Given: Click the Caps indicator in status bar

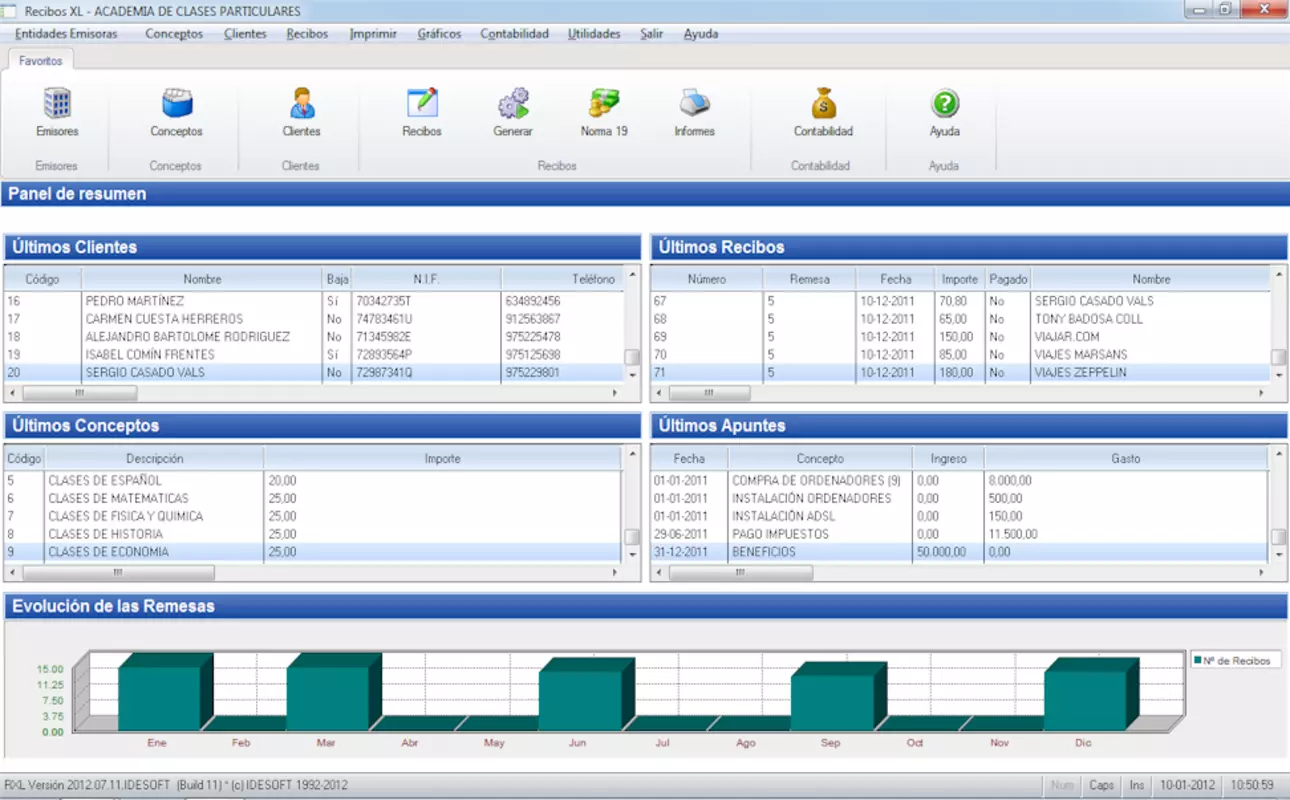Looking at the screenshot, I should pos(1102,786).
